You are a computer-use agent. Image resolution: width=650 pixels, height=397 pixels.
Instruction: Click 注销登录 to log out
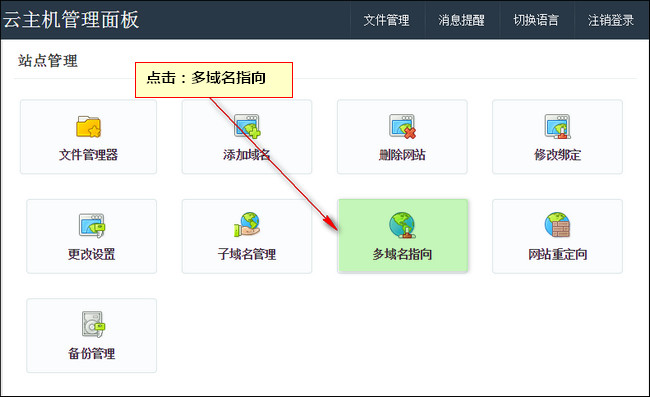(611, 20)
